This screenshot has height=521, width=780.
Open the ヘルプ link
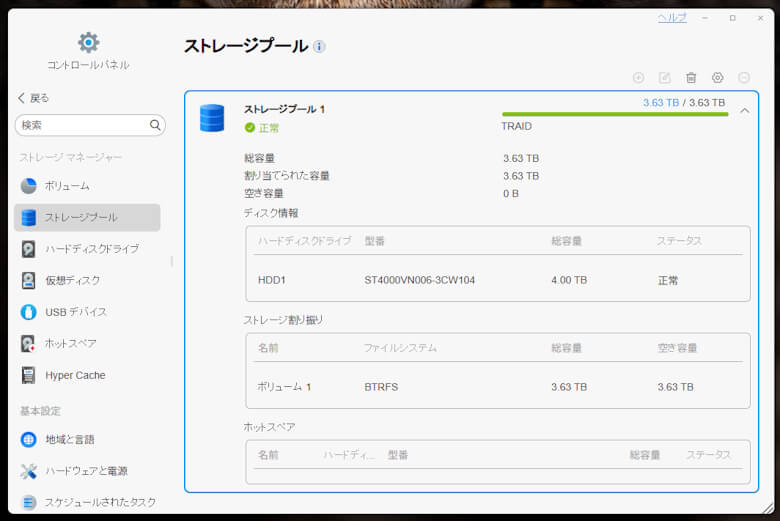coord(671,18)
